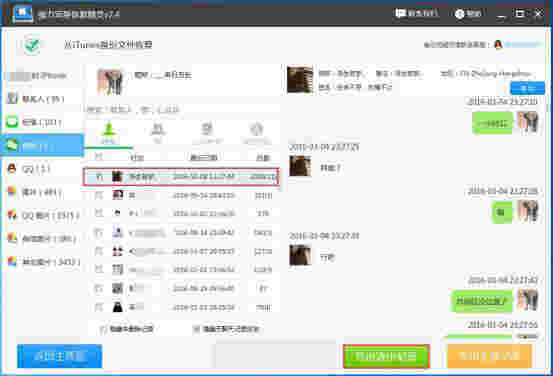Tick the checkbox of the row with 376 messages
Image resolution: width=553 pixels, height=376 pixels.
click(x=99, y=213)
